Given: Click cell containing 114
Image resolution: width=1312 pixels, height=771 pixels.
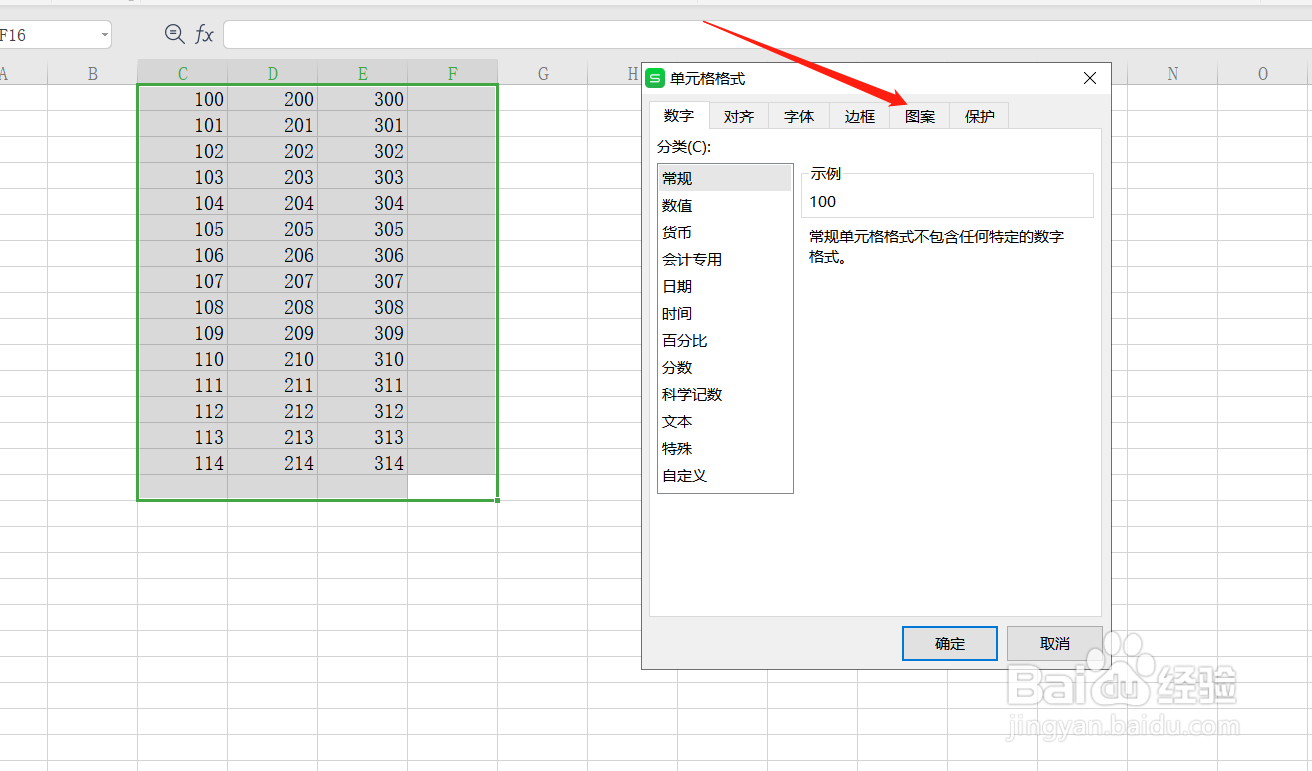Looking at the screenshot, I should pyautogui.click(x=183, y=463).
